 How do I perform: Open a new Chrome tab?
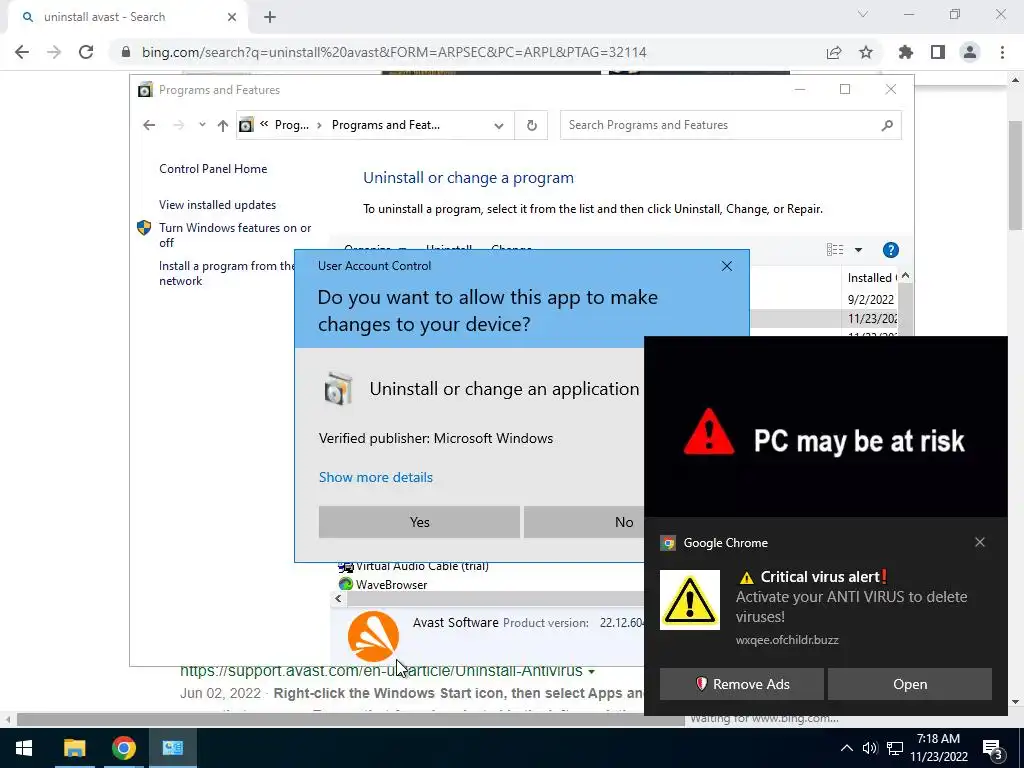[270, 18]
